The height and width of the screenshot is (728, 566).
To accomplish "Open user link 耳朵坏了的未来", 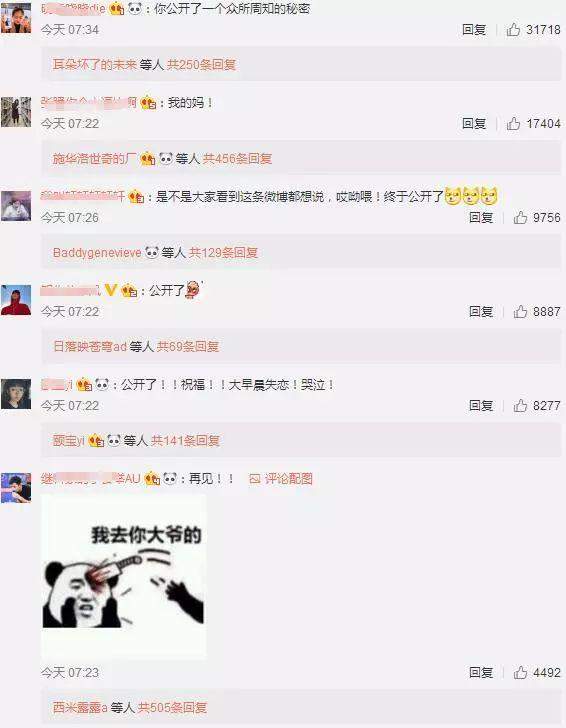I will point(95,65).
